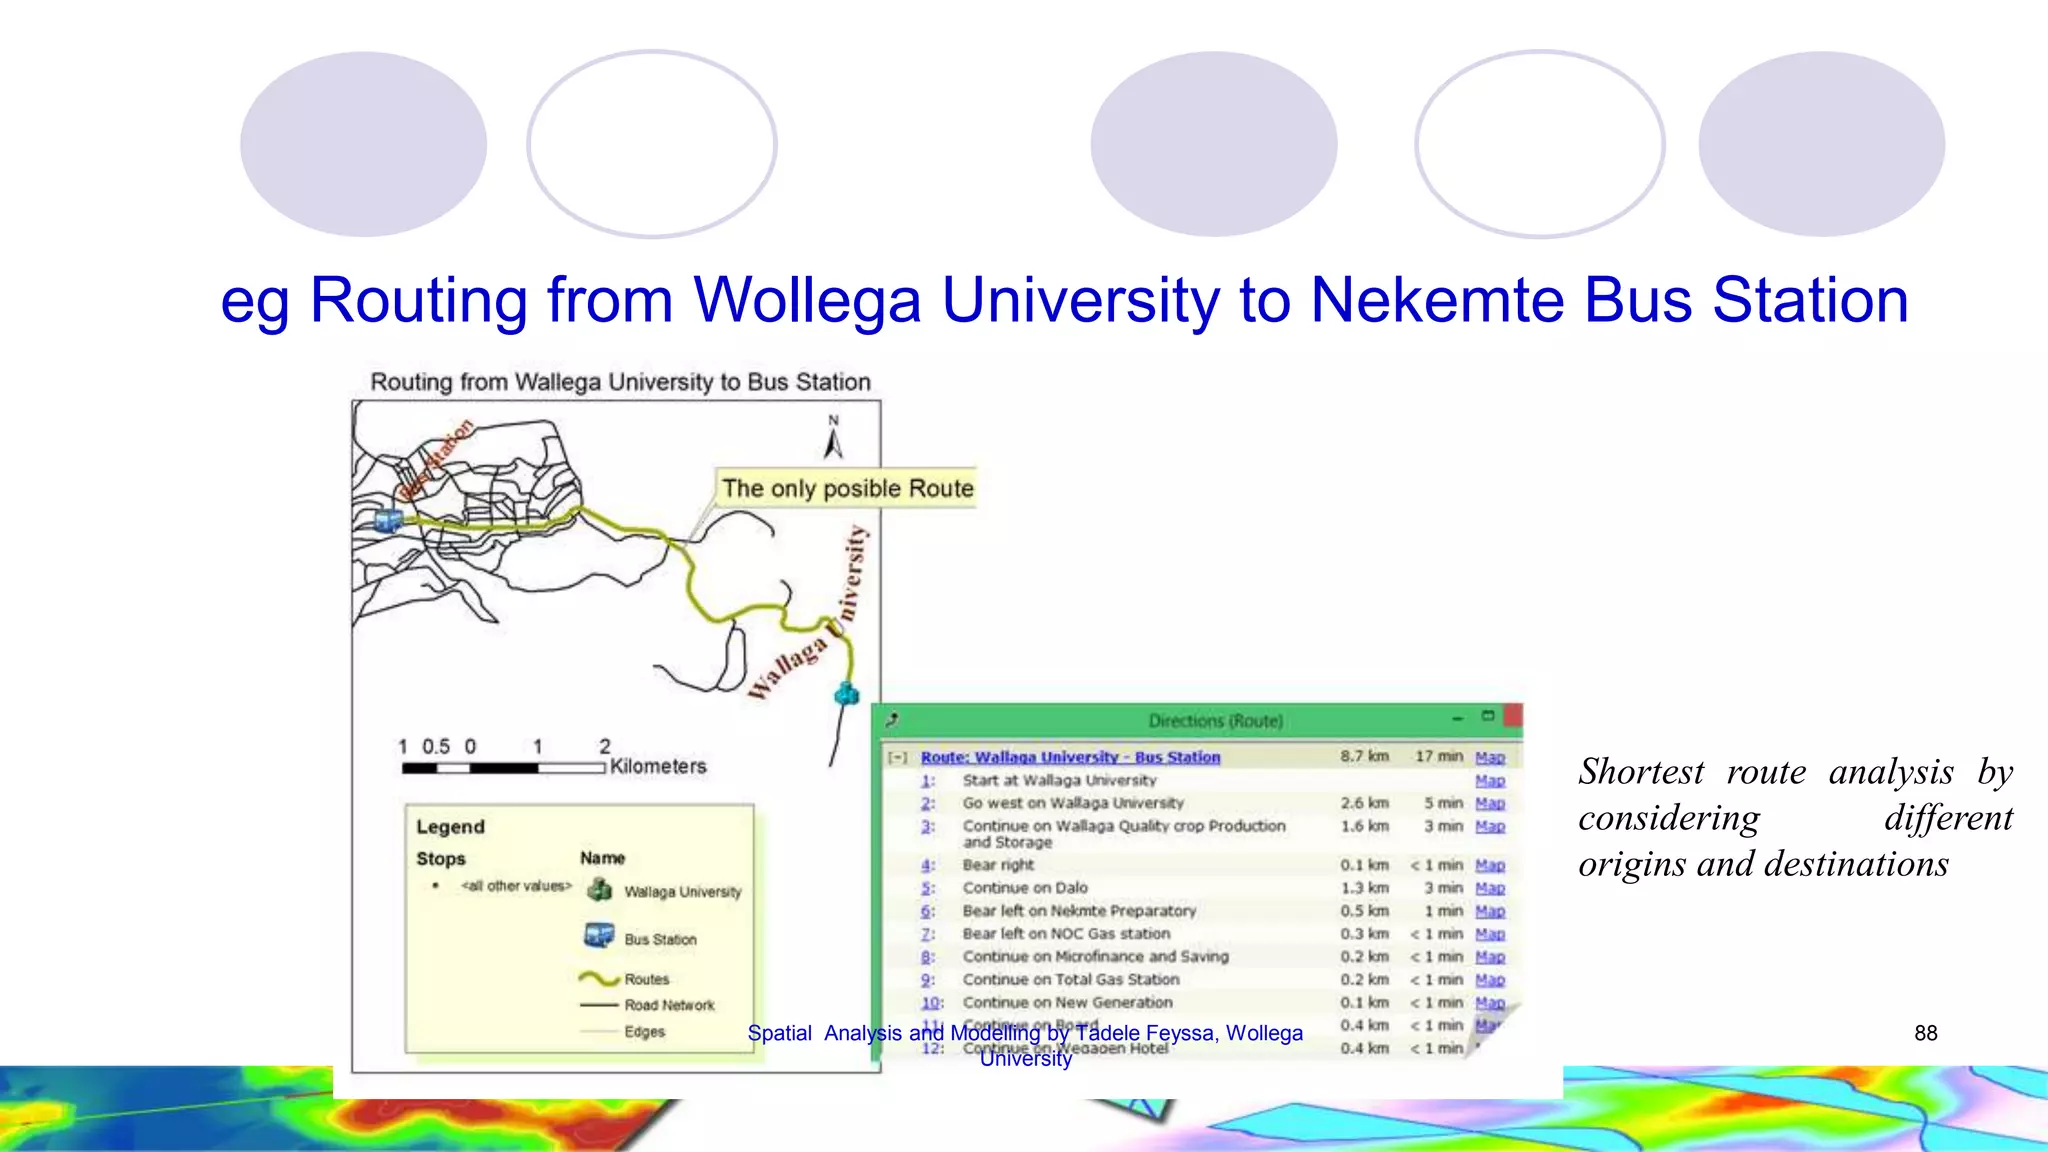Image resolution: width=2048 pixels, height=1152 pixels.
Task: Maximize the Directions (Route) window
Action: pos(1487,717)
